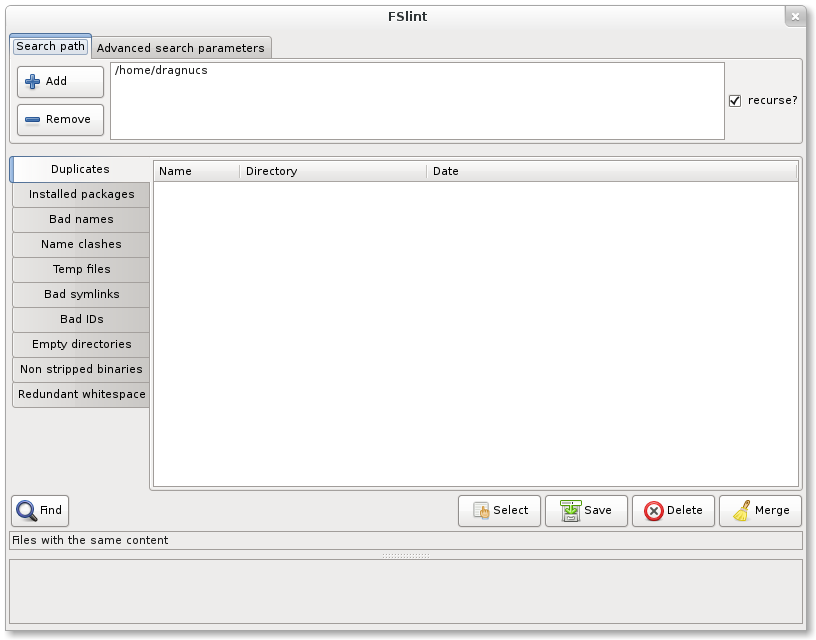
Task: Click the Merge broom icon
Action: click(x=742, y=510)
